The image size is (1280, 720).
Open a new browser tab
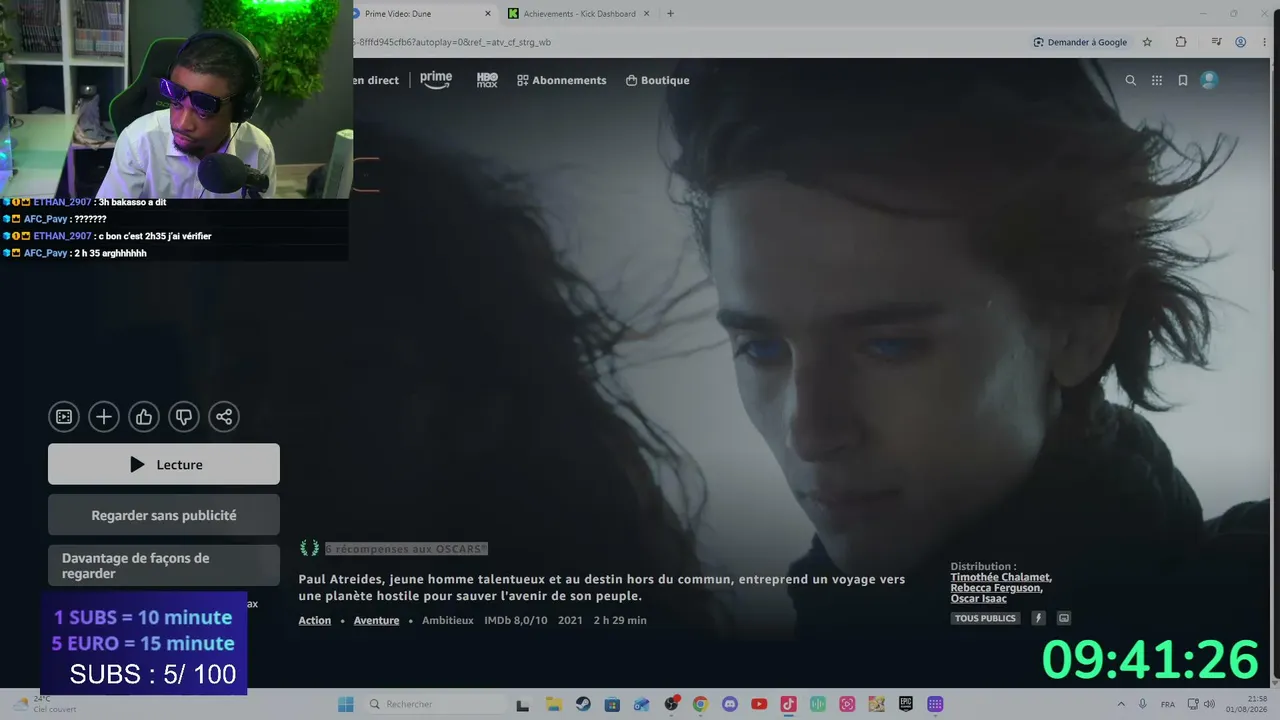[x=670, y=14]
